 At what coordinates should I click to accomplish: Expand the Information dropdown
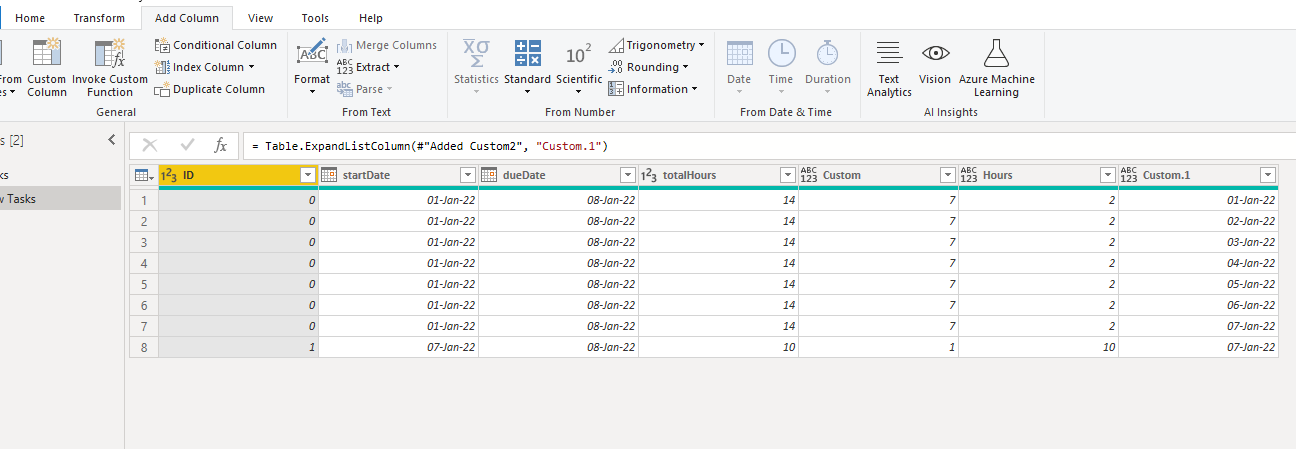[653, 89]
